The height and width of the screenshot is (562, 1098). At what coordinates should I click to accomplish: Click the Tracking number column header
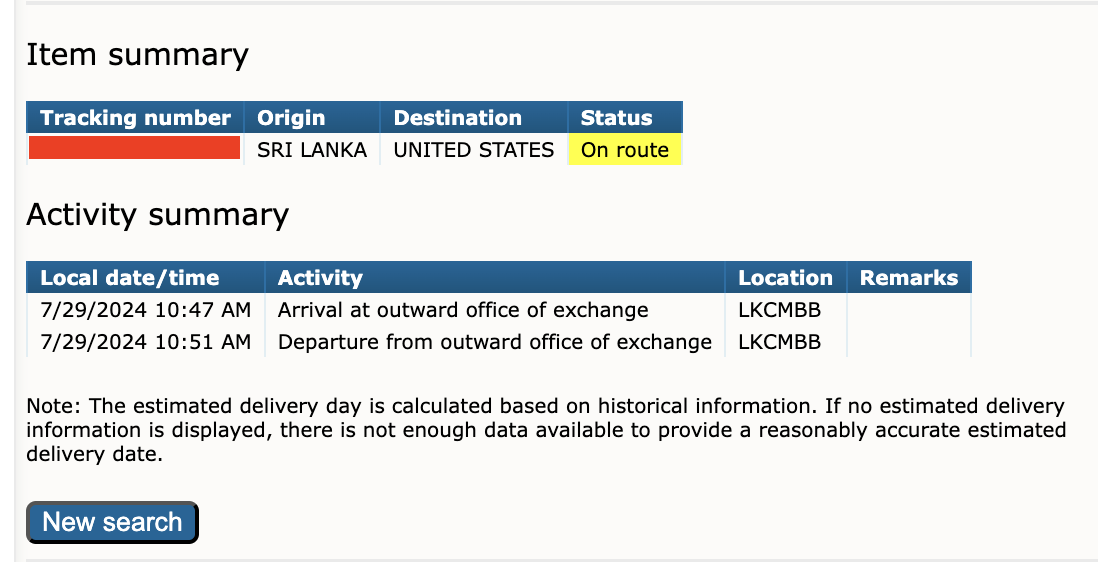tap(135, 118)
